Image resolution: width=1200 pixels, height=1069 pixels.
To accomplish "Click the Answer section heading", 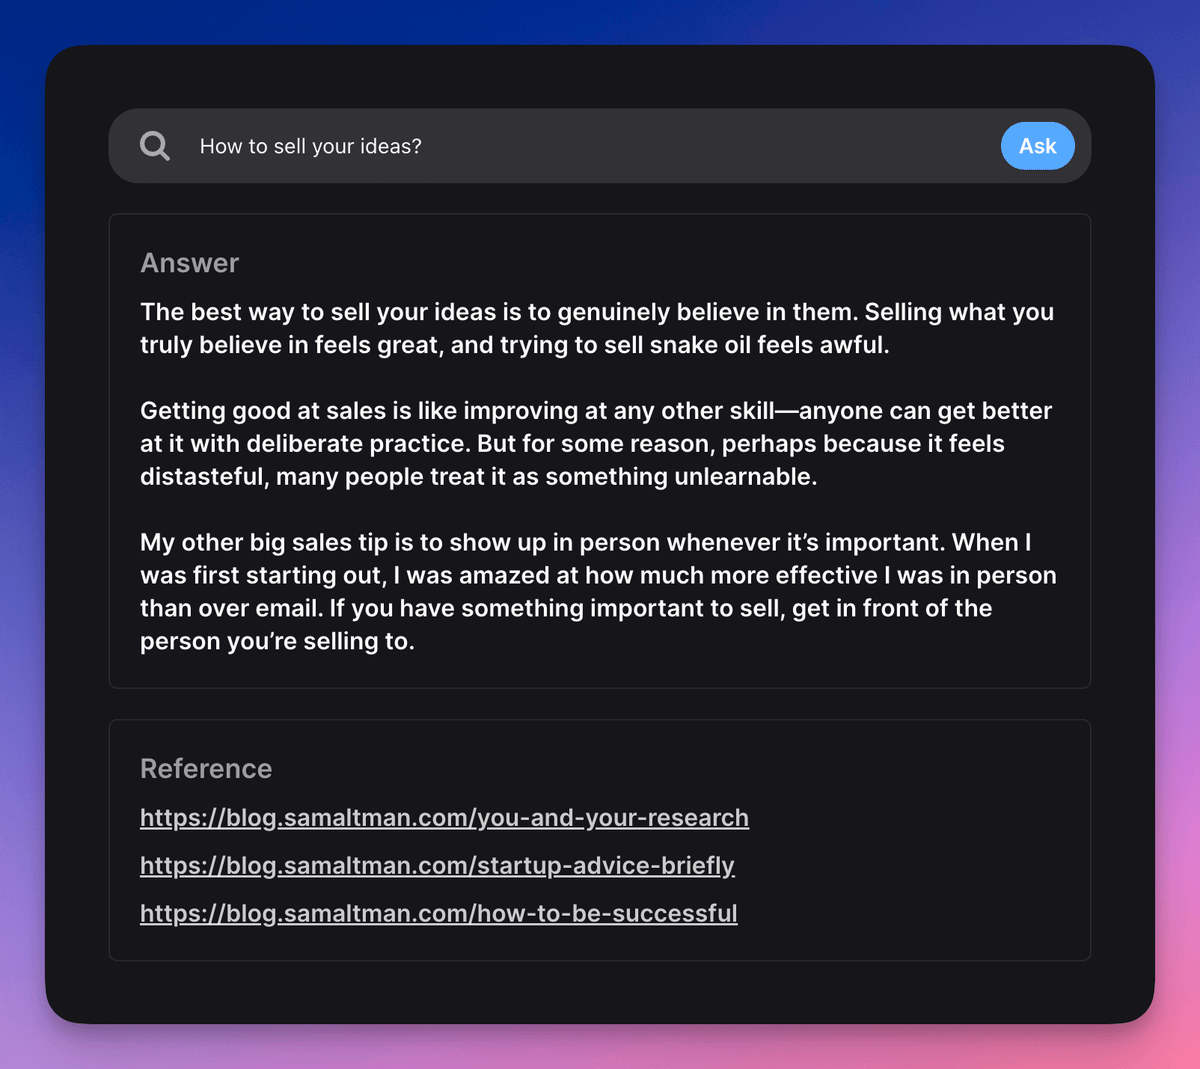I will pos(190,263).
